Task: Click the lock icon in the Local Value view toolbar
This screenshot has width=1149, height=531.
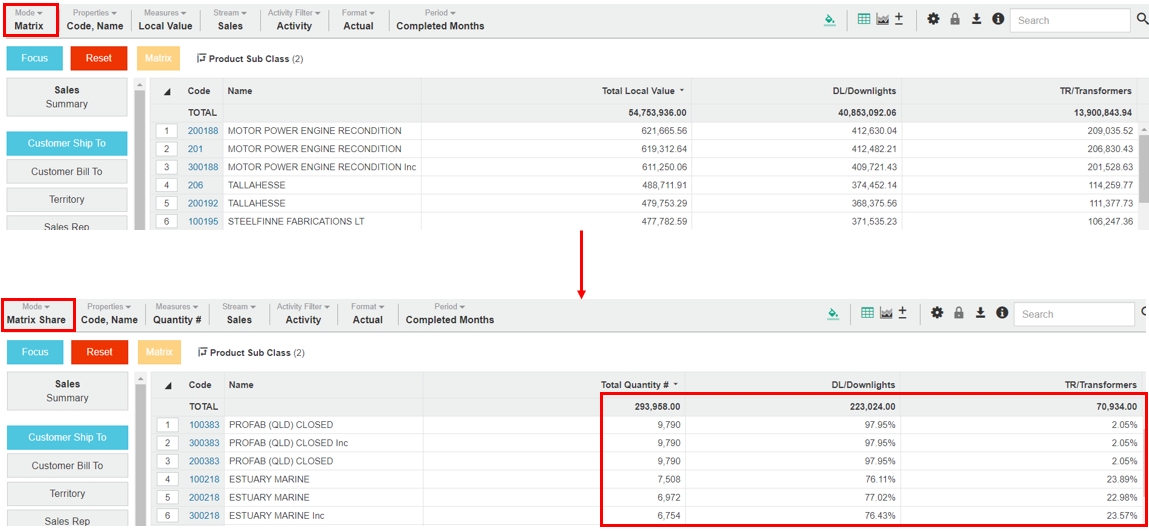Action: (x=955, y=19)
